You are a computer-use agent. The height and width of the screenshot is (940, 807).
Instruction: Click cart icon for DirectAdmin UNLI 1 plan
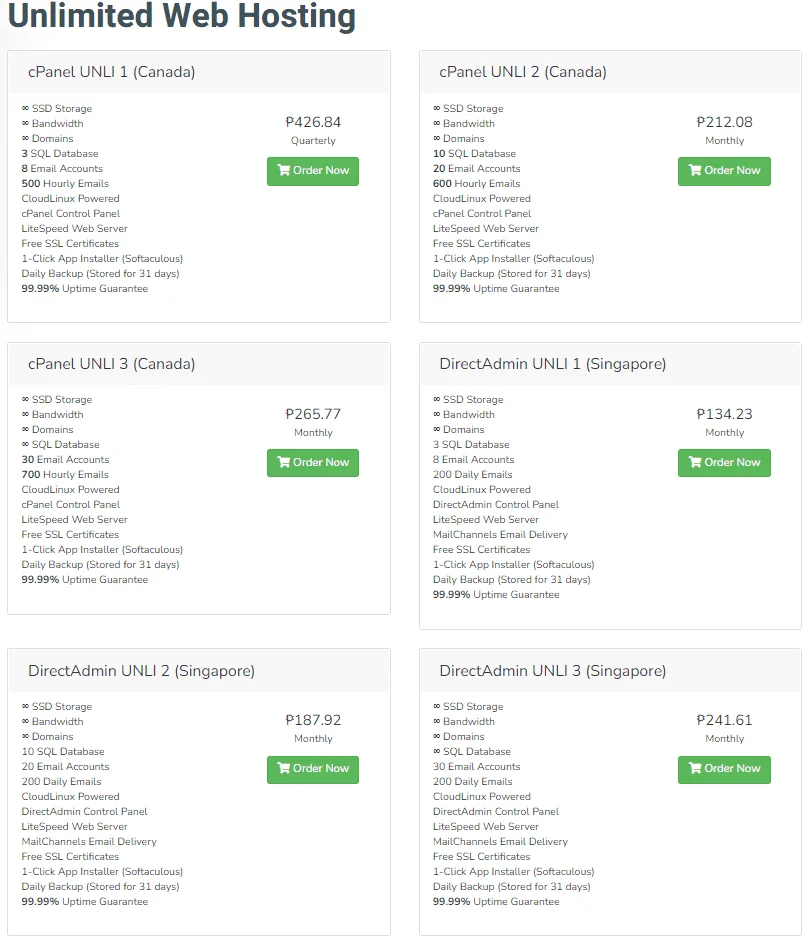695,462
